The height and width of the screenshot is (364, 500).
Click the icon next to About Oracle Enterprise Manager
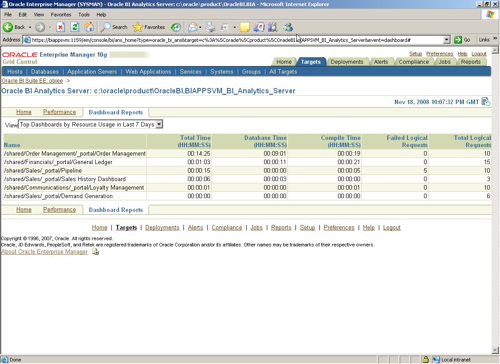tap(96, 252)
